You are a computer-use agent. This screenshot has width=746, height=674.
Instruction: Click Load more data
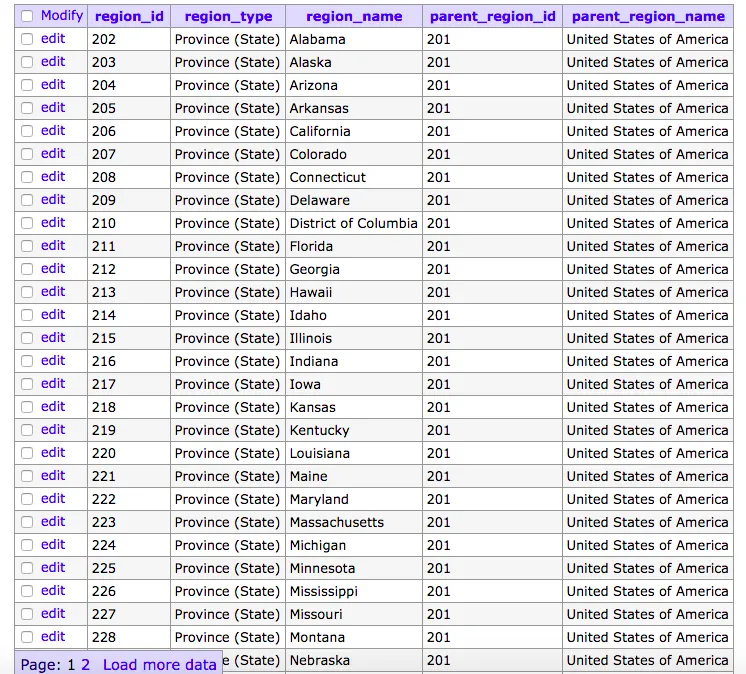point(159,664)
